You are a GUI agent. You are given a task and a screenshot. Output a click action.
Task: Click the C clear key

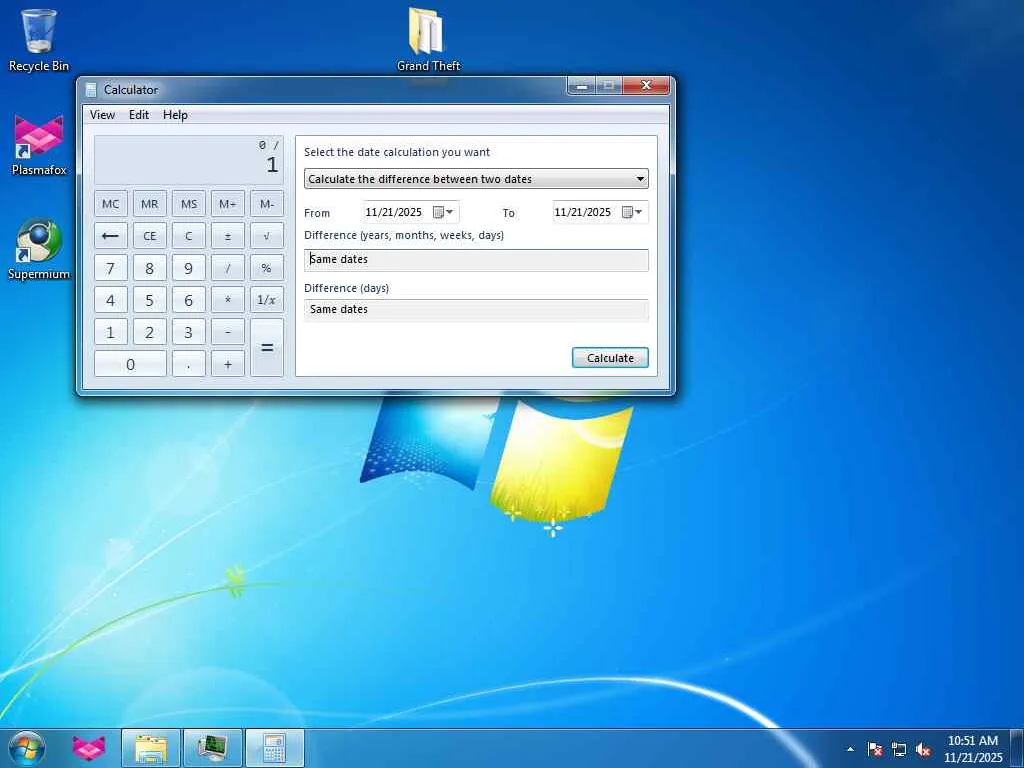(189, 236)
